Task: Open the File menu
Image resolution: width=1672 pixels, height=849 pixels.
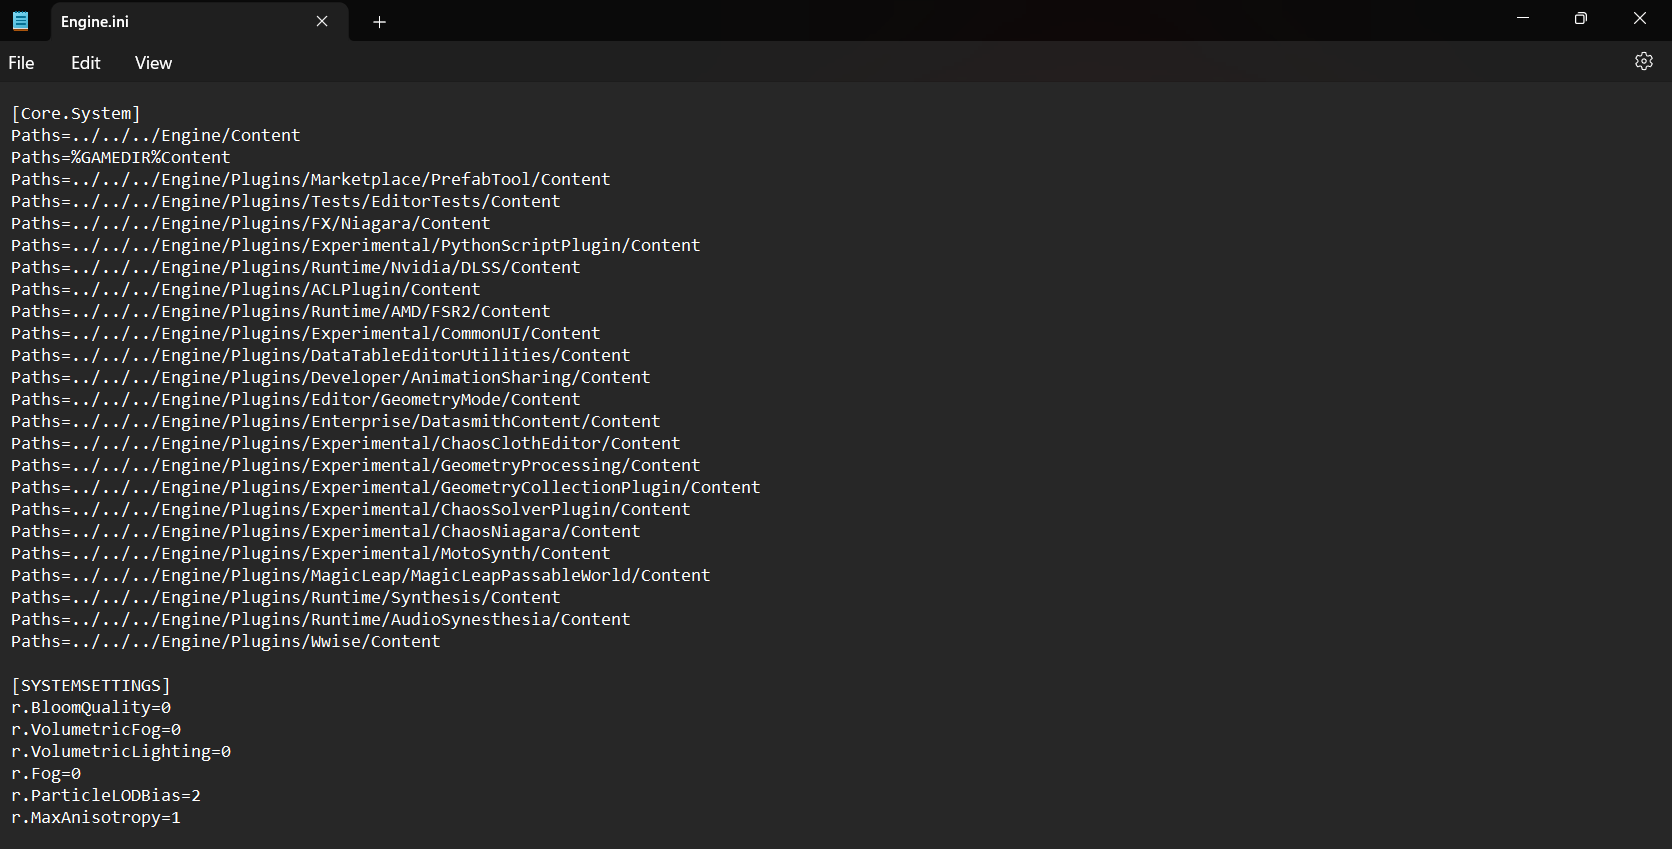Action: click(21, 63)
